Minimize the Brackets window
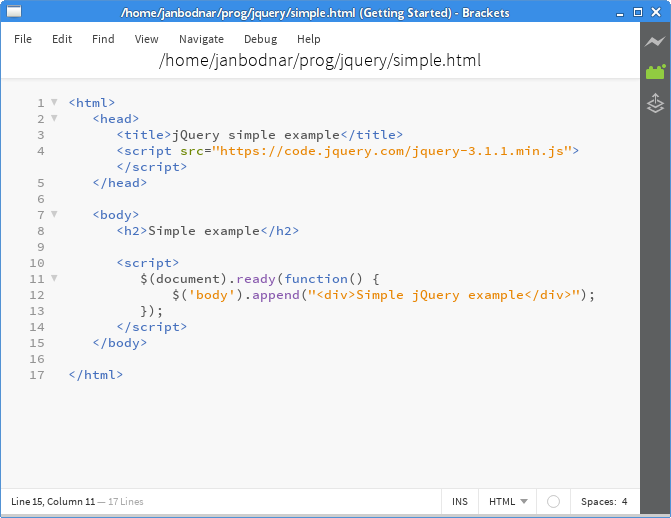The width and height of the screenshot is (671, 518). click(x=620, y=13)
